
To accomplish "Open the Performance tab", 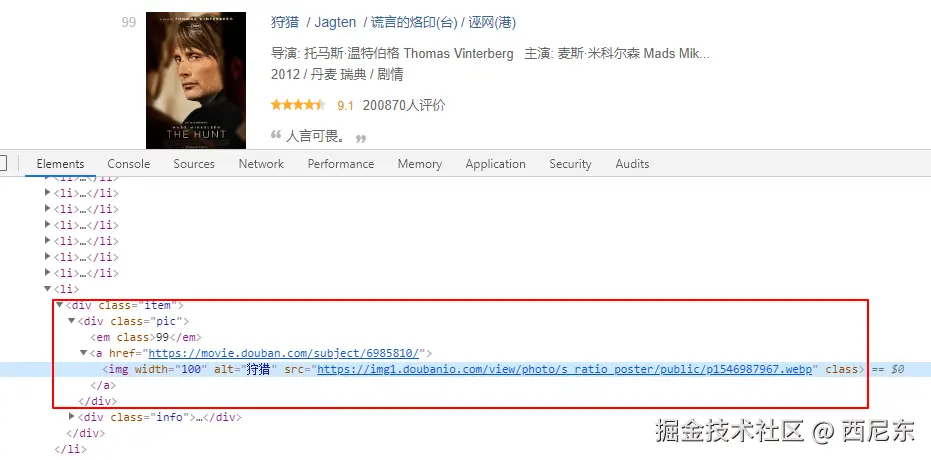I will point(341,164).
